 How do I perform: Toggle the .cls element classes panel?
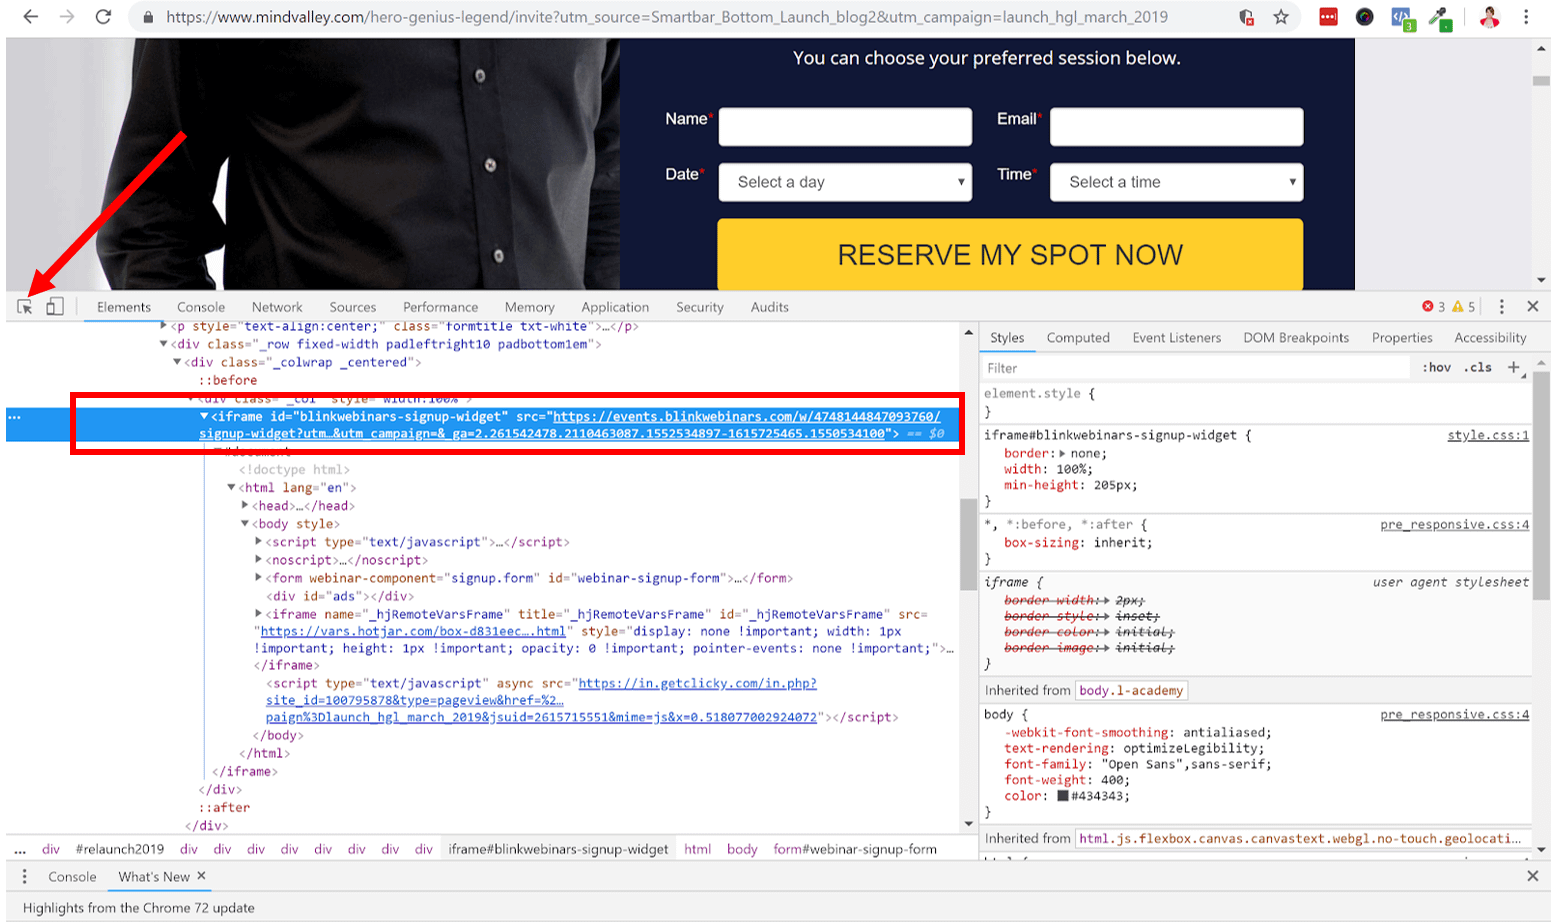coord(1478,368)
